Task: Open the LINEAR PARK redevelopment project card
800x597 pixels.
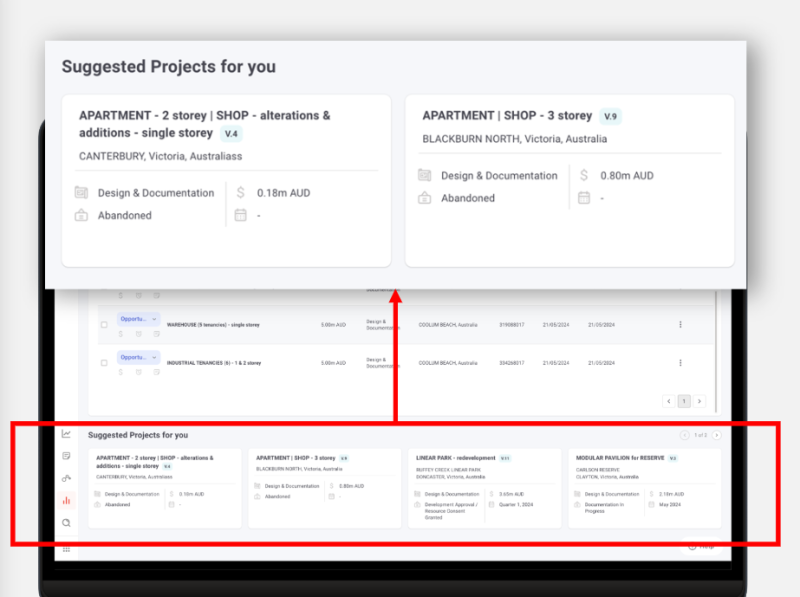Action: point(484,487)
